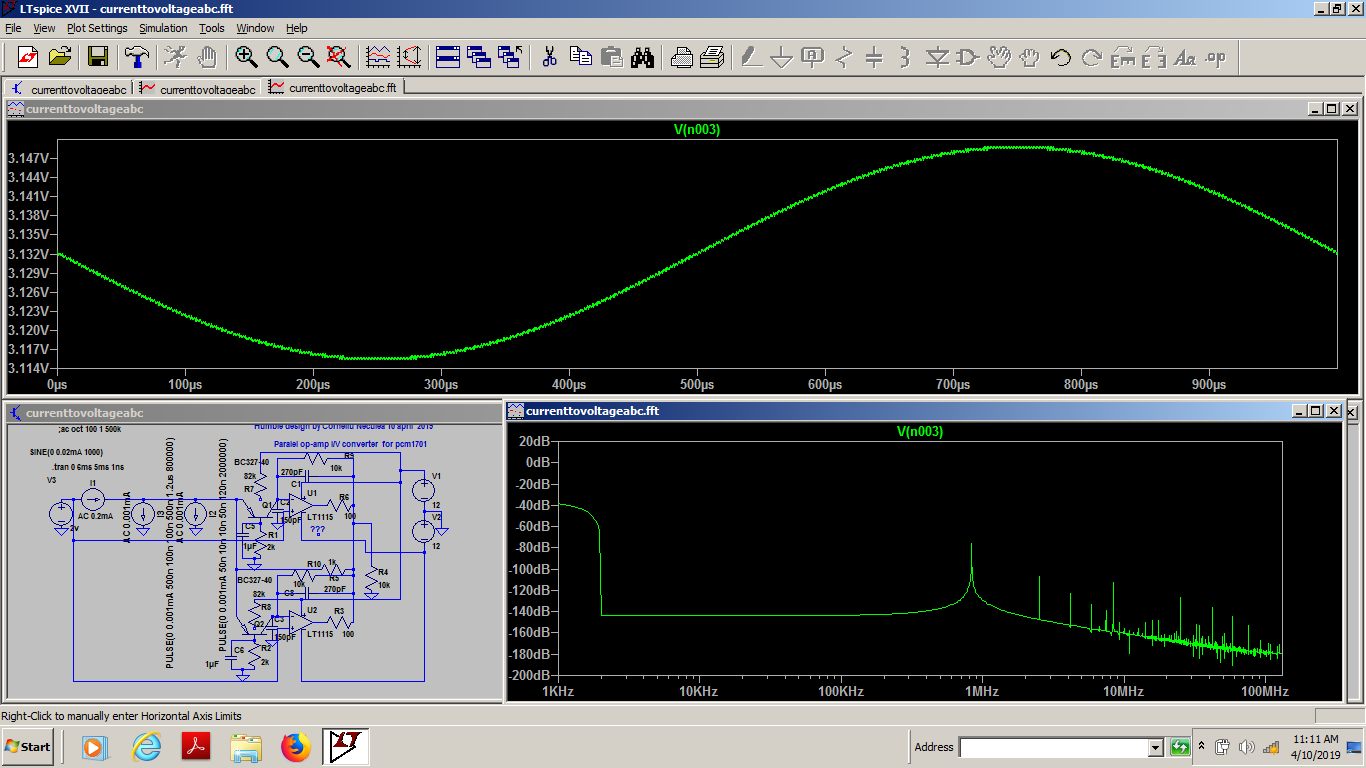Click the Start button
1366x768 pixels.
point(29,746)
